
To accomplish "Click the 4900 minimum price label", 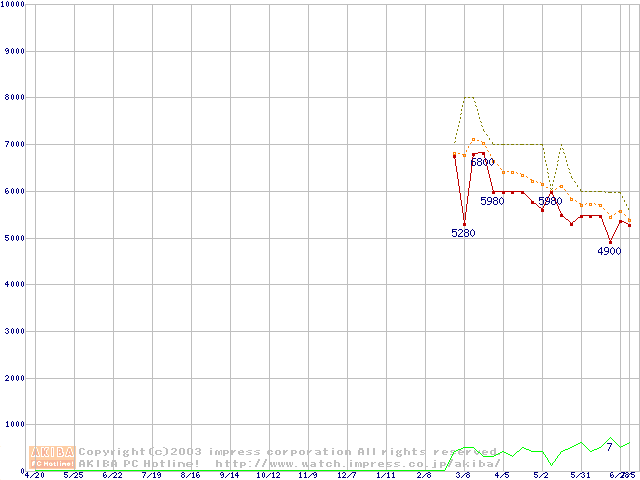I will pos(609,251).
